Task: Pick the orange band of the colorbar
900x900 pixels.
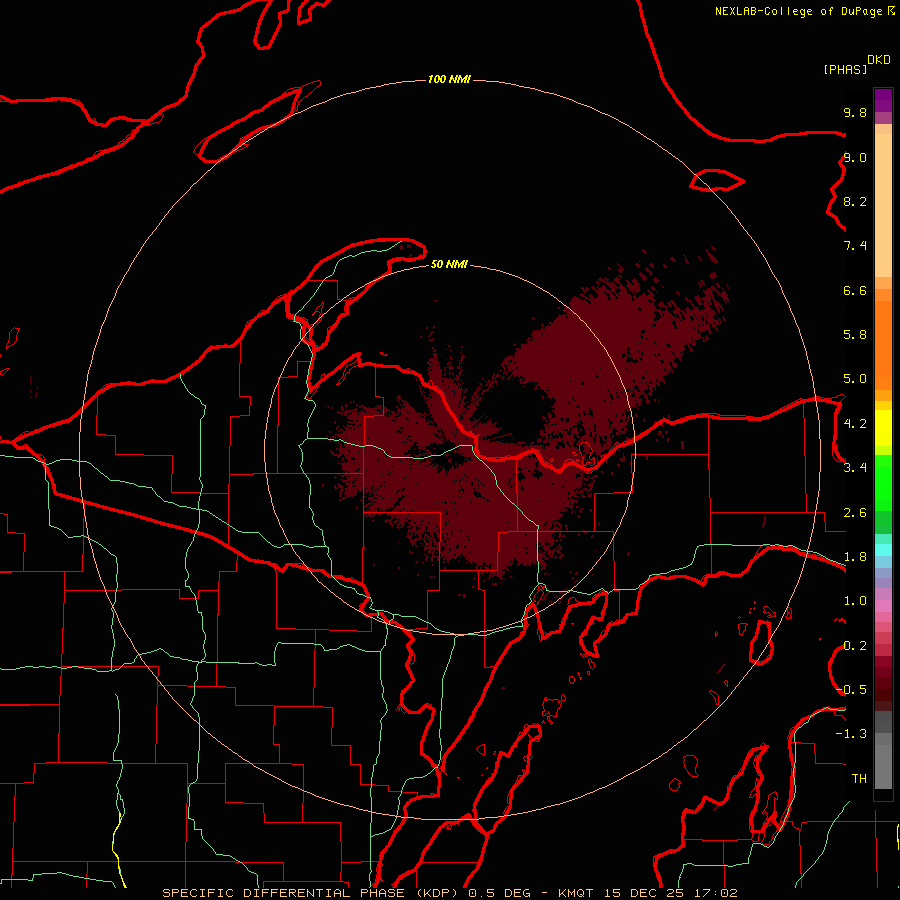Action: (x=883, y=345)
